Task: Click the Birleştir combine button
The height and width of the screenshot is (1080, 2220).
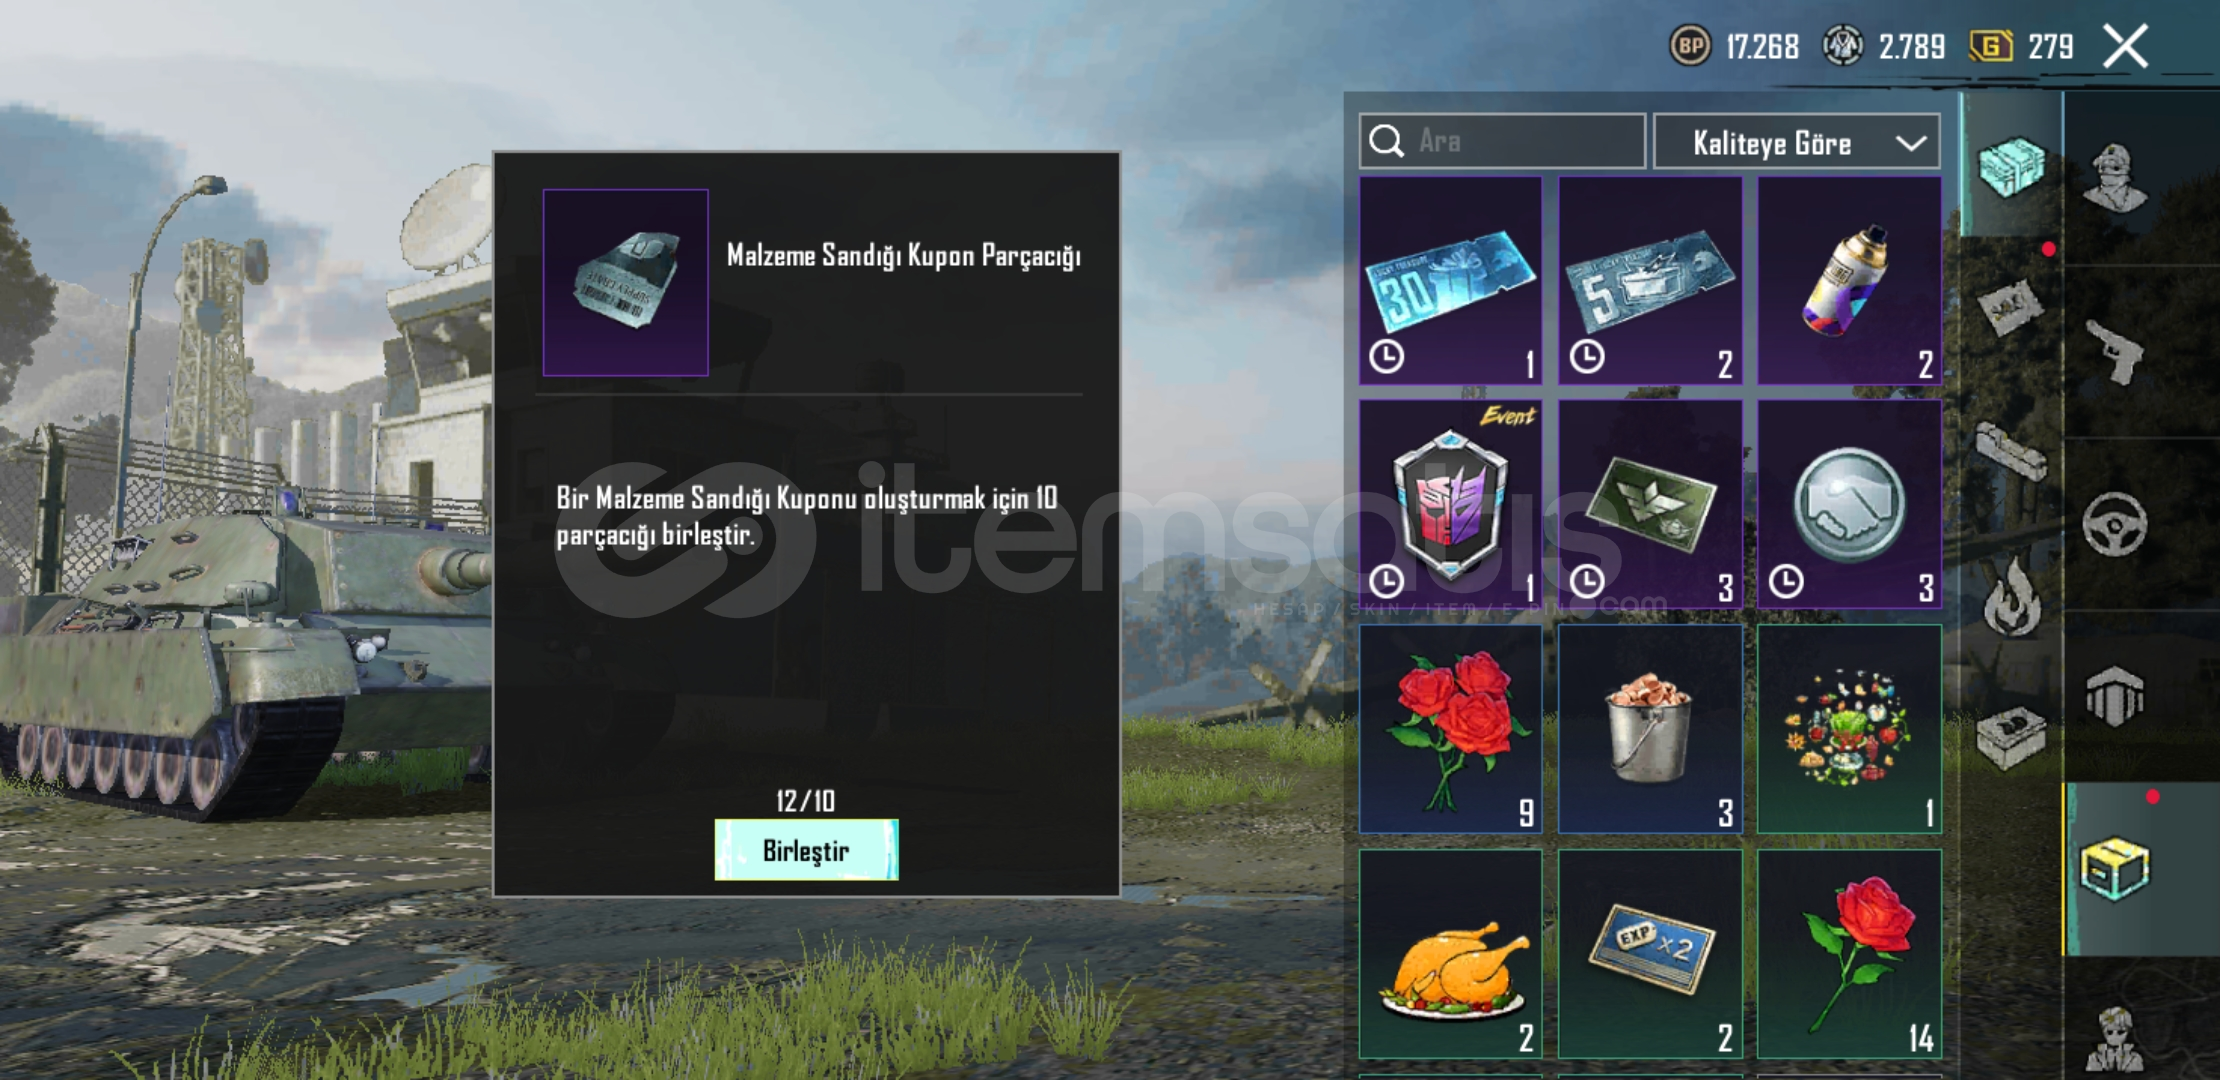Action: coord(806,850)
